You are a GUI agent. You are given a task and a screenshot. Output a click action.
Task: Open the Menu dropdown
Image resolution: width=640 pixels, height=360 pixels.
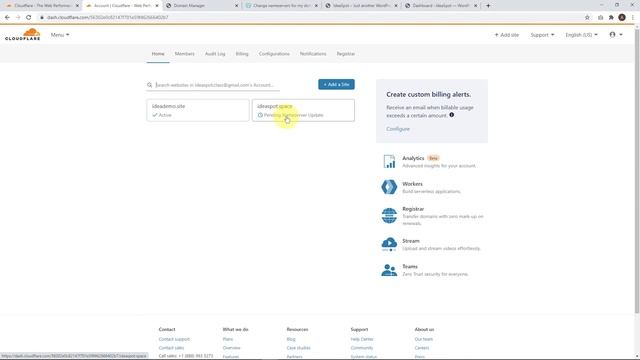60,35
